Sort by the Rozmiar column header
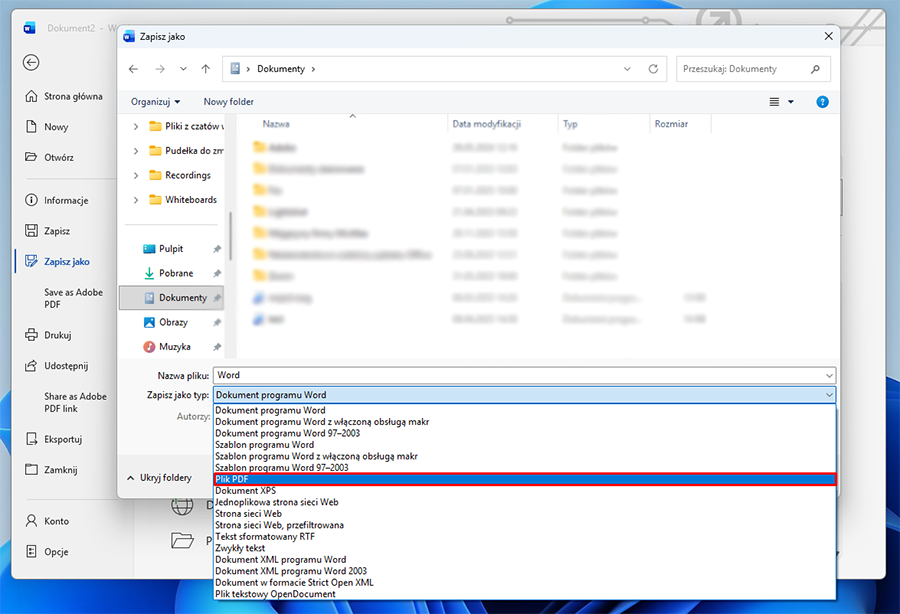This screenshot has width=900, height=614. pyautogui.click(x=671, y=123)
